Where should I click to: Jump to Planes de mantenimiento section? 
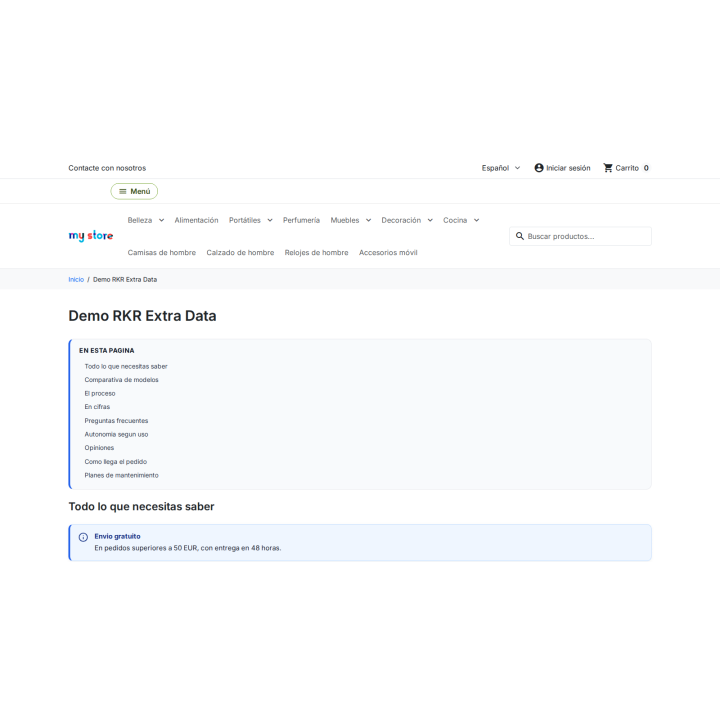[121, 475]
